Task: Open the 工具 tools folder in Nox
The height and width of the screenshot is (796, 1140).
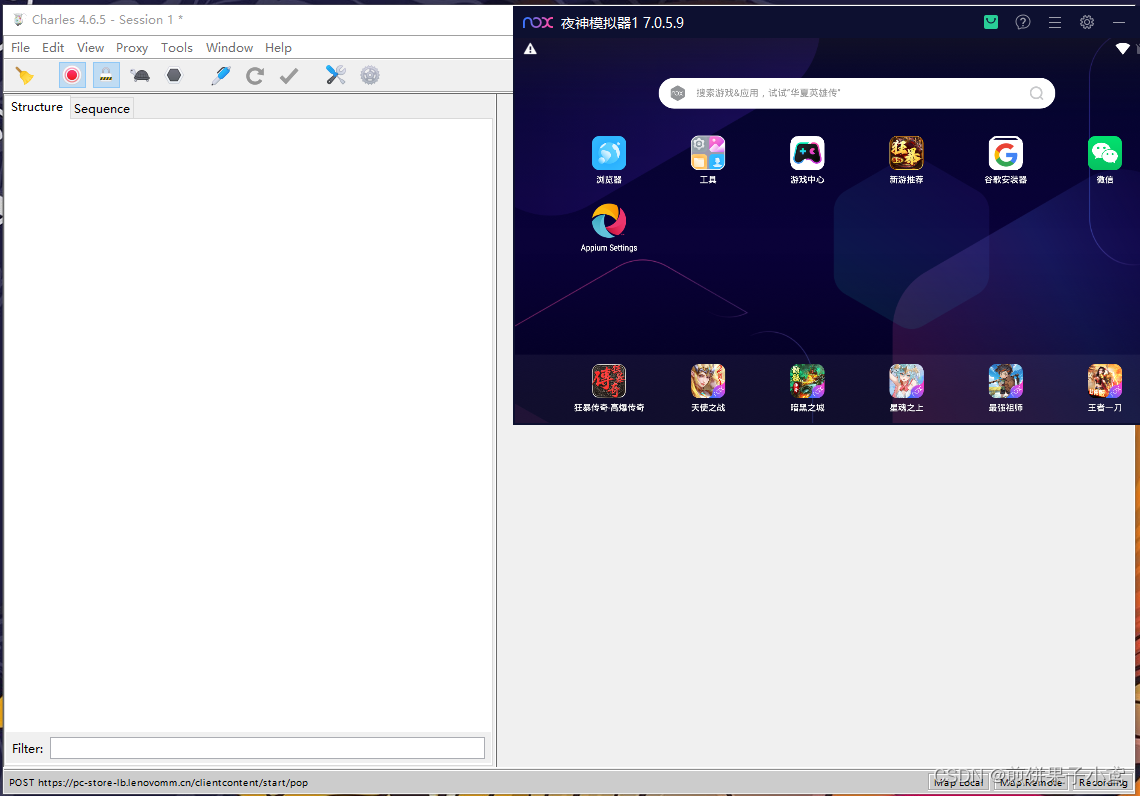Action: click(707, 160)
